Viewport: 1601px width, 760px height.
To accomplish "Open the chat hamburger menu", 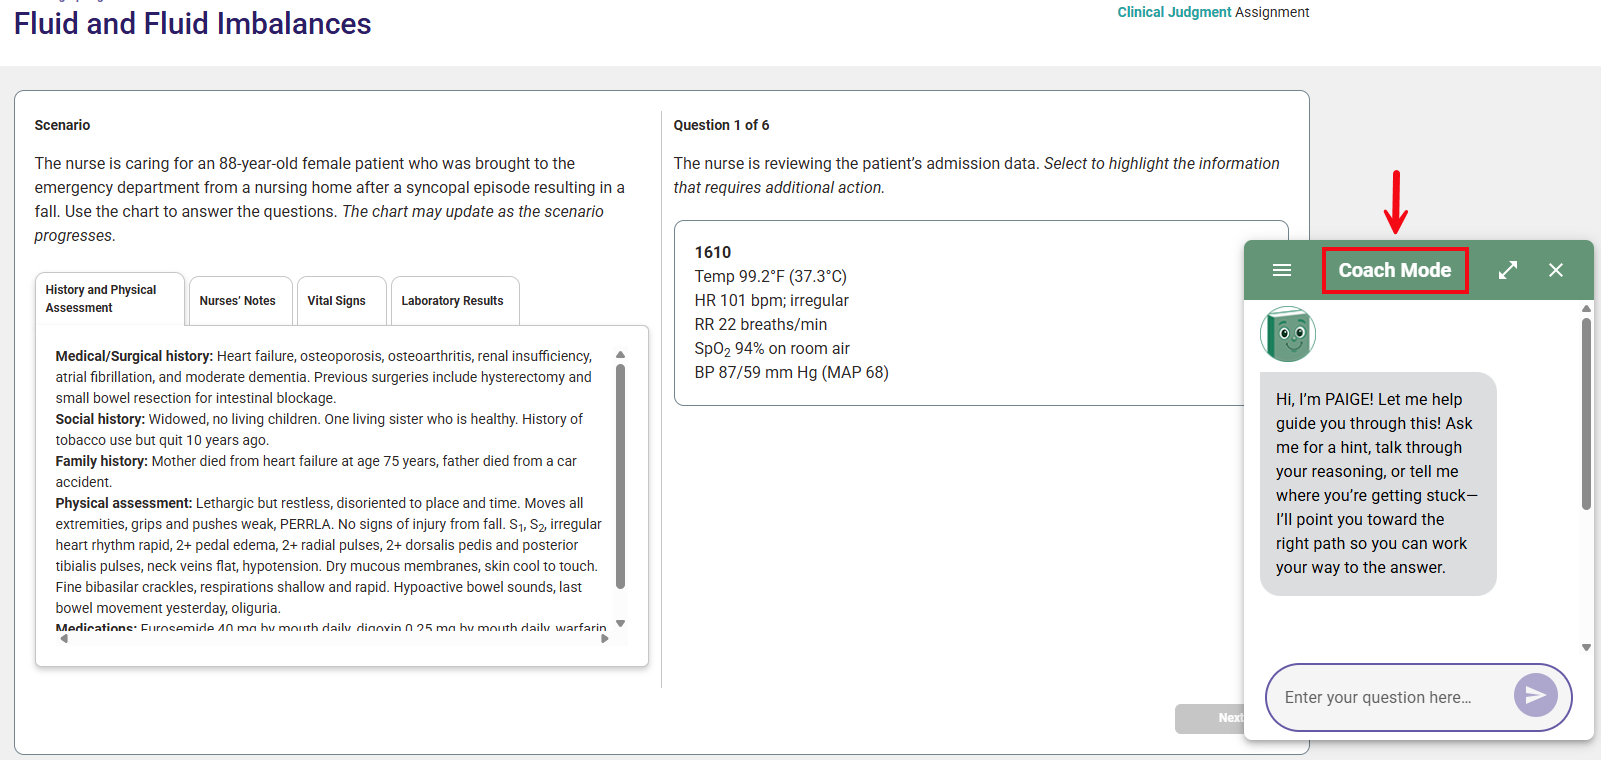I will (1282, 270).
